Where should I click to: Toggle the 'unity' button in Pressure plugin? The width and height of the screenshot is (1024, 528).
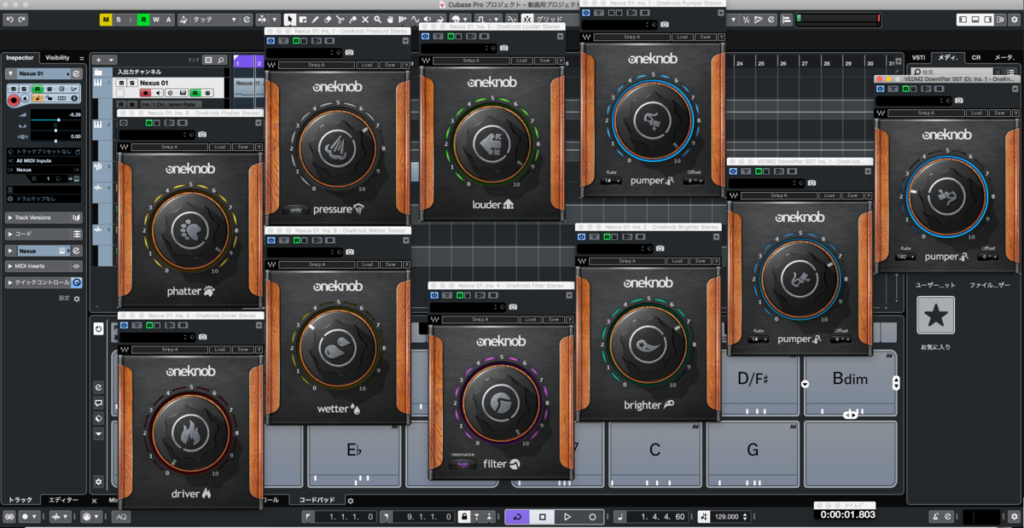(x=296, y=210)
